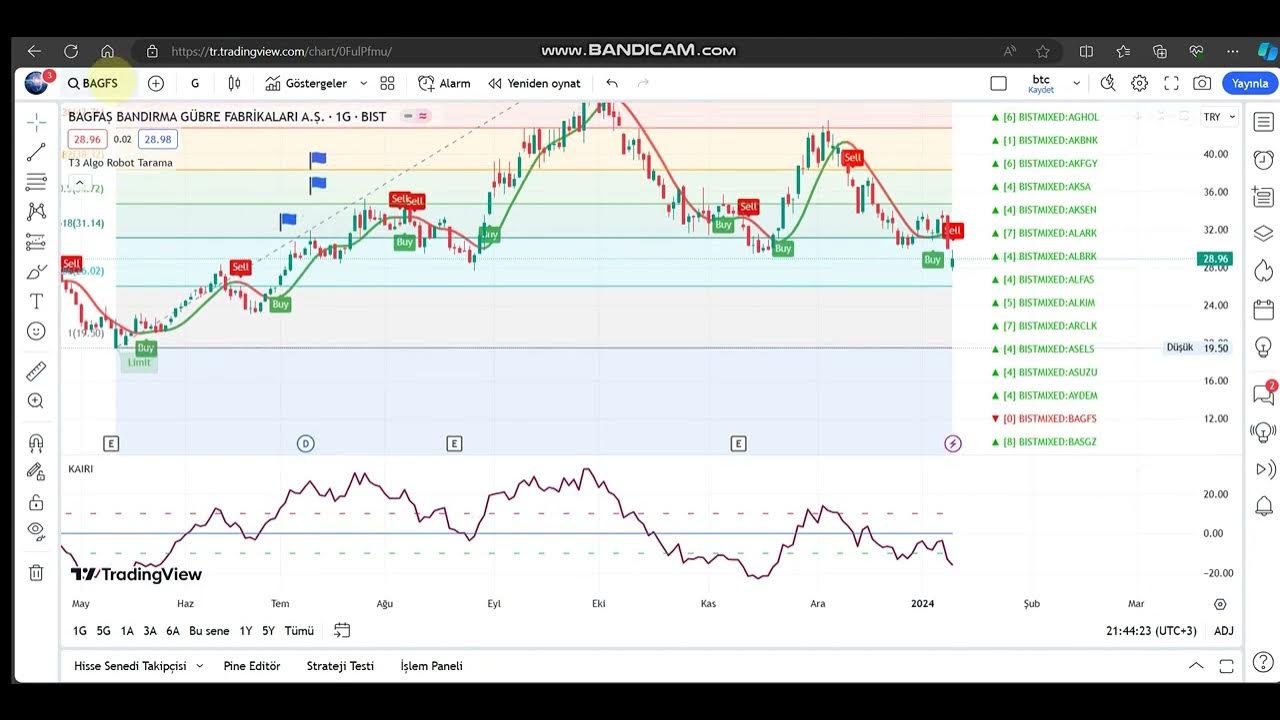This screenshot has width=1280, height=720.
Task: Open symbol search BAGFS
Action: pos(93,83)
